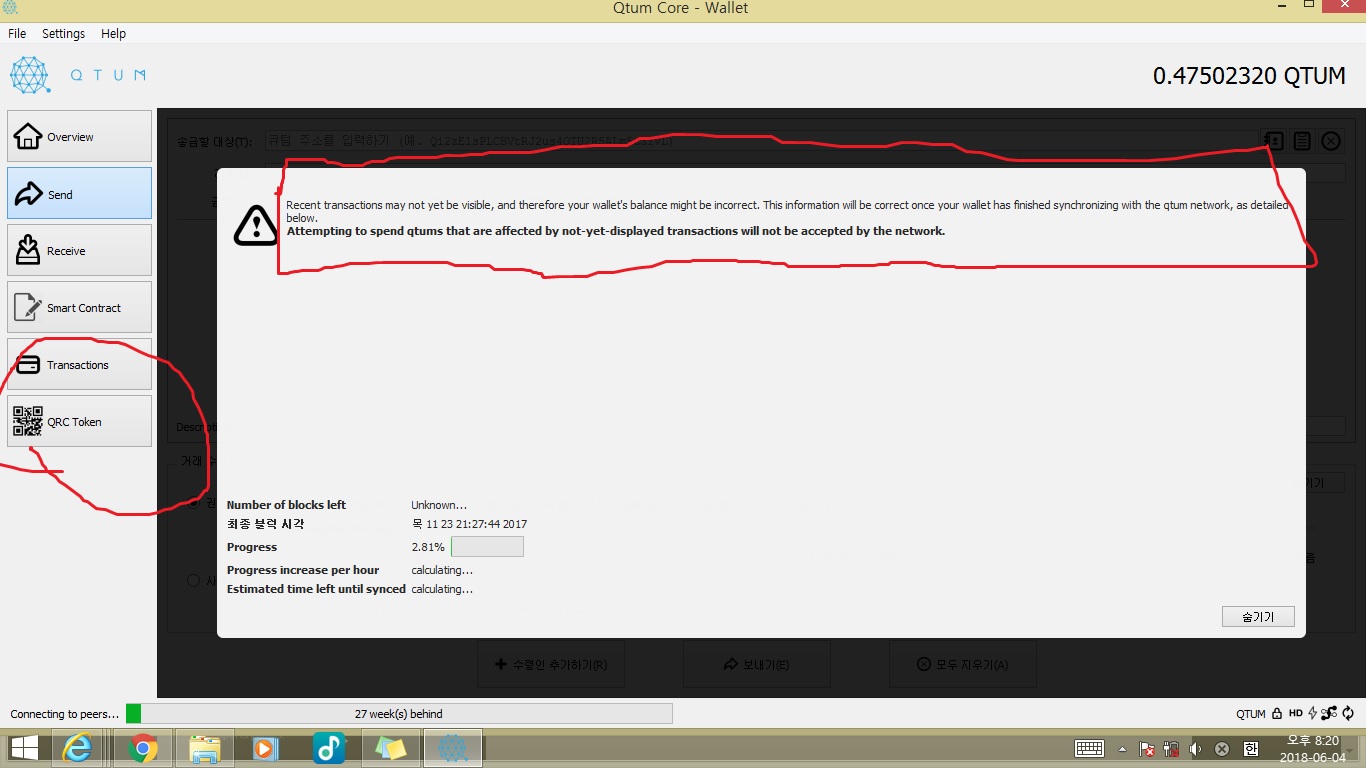Open the media player taskbar icon

pyautogui.click(x=266, y=748)
